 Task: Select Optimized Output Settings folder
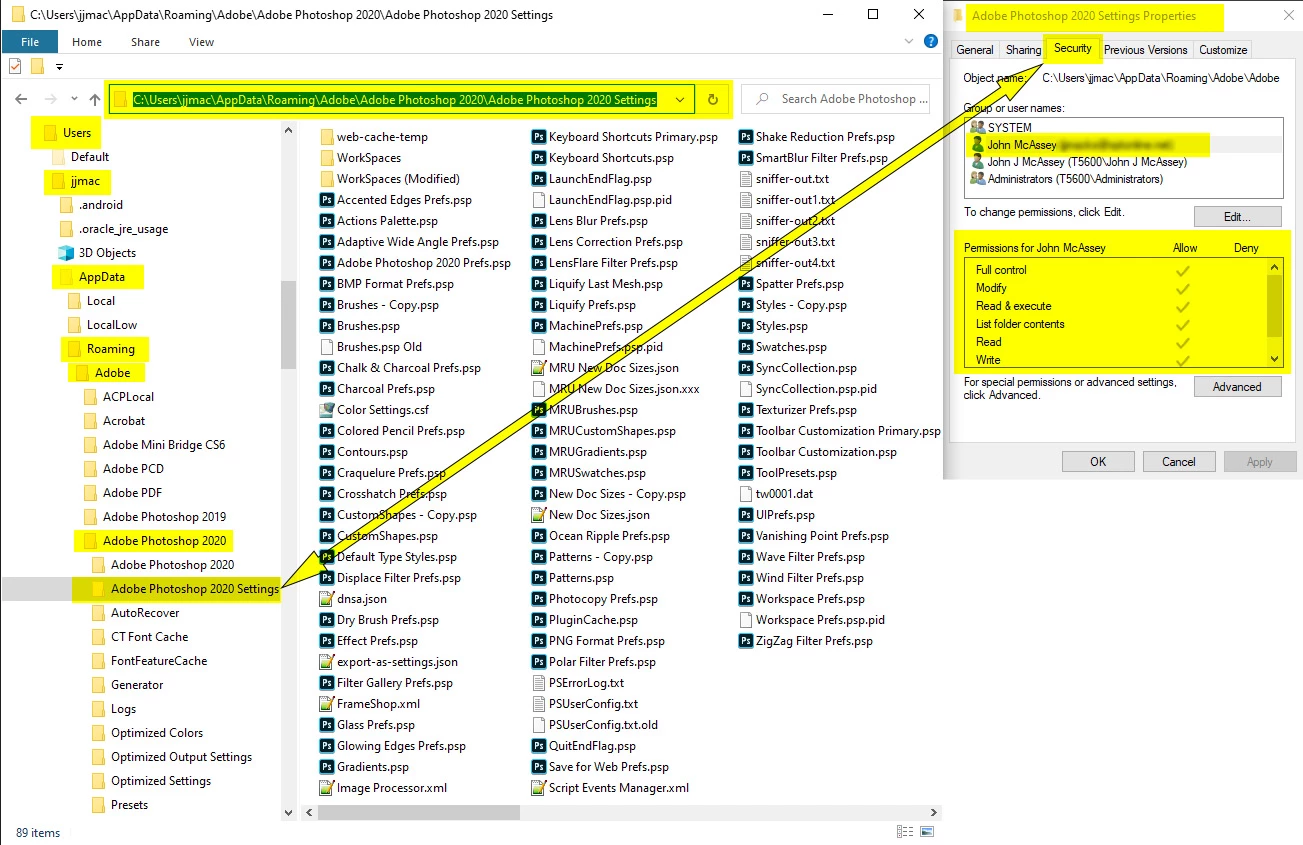181,757
